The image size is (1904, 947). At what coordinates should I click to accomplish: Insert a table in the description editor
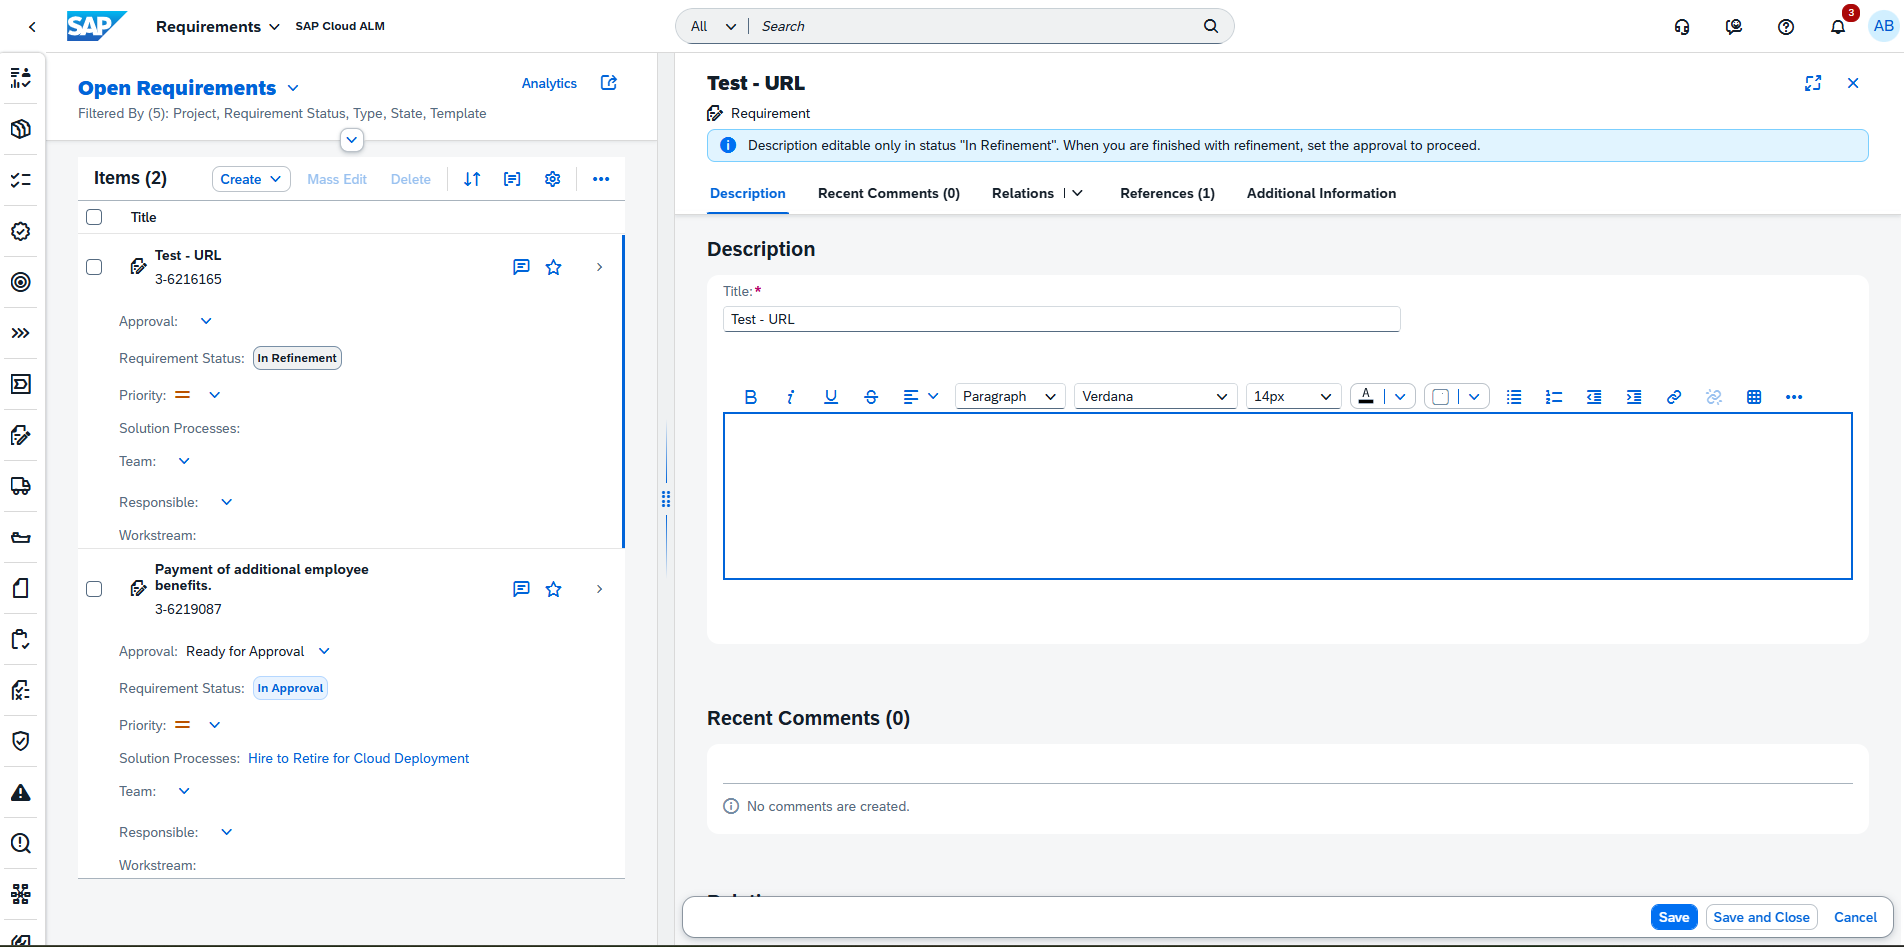pos(1754,397)
